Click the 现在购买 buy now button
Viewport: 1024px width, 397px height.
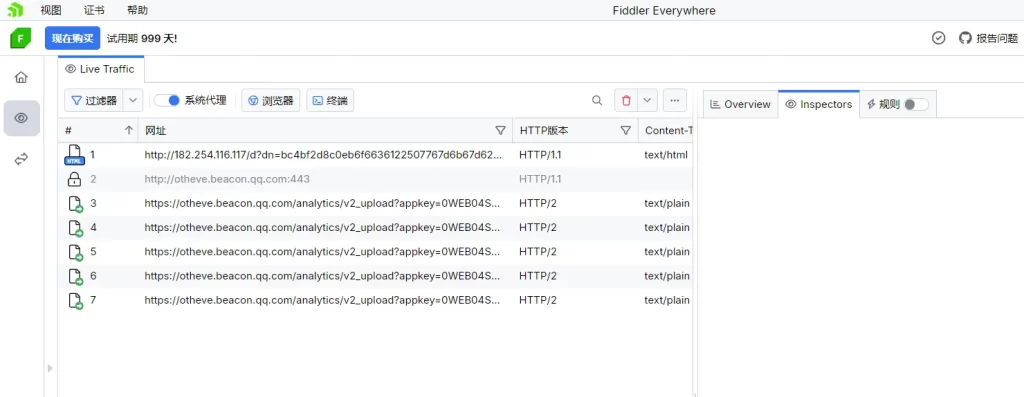click(x=72, y=39)
